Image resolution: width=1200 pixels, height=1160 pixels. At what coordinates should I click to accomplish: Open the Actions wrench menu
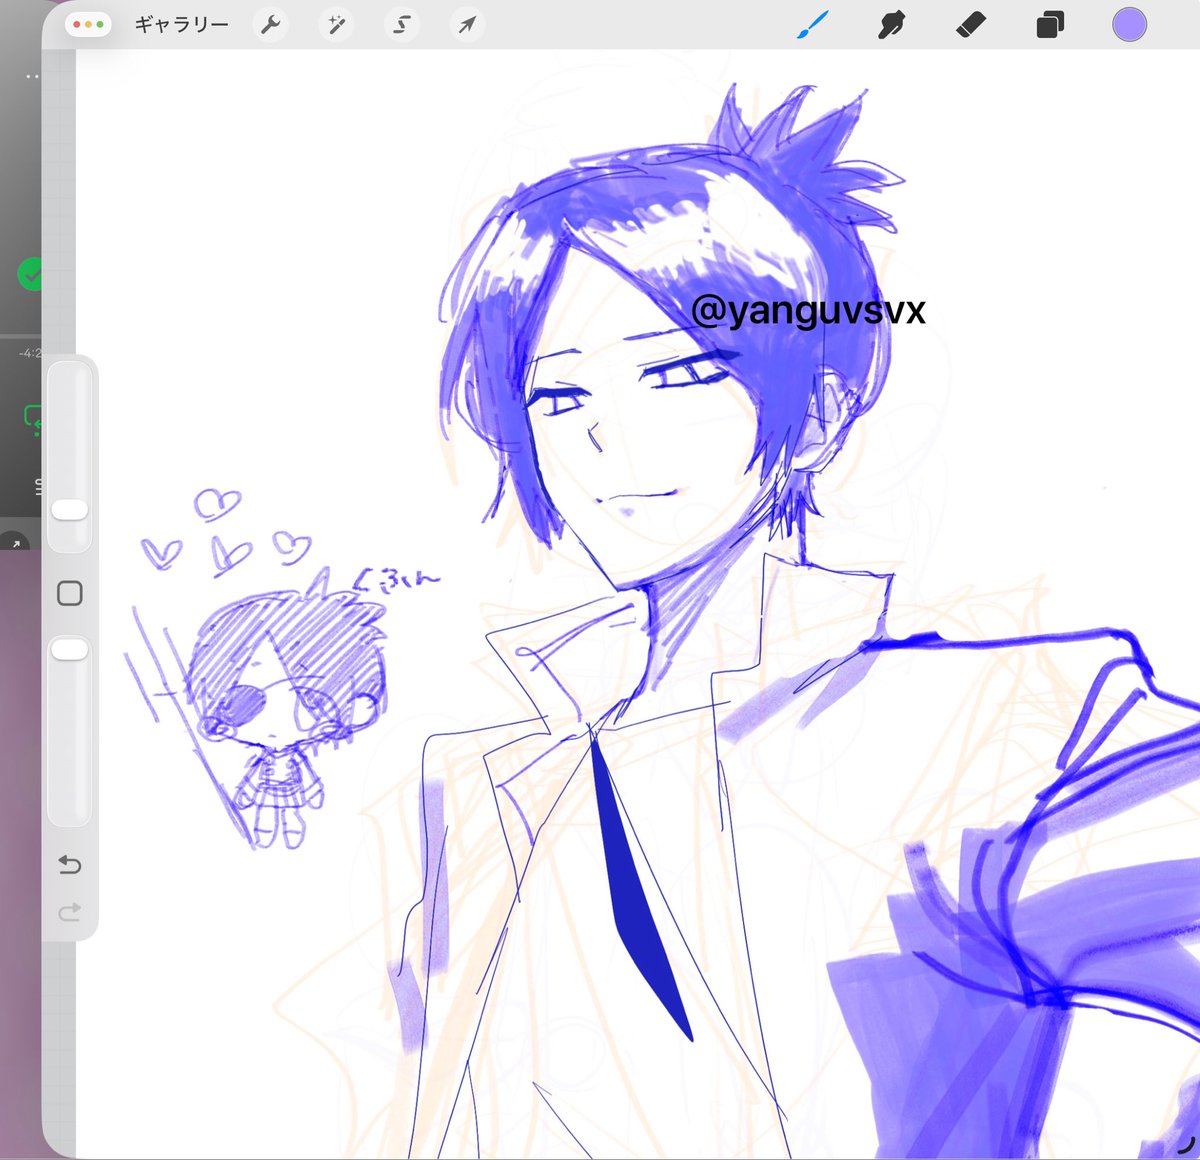tap(270, 25)
